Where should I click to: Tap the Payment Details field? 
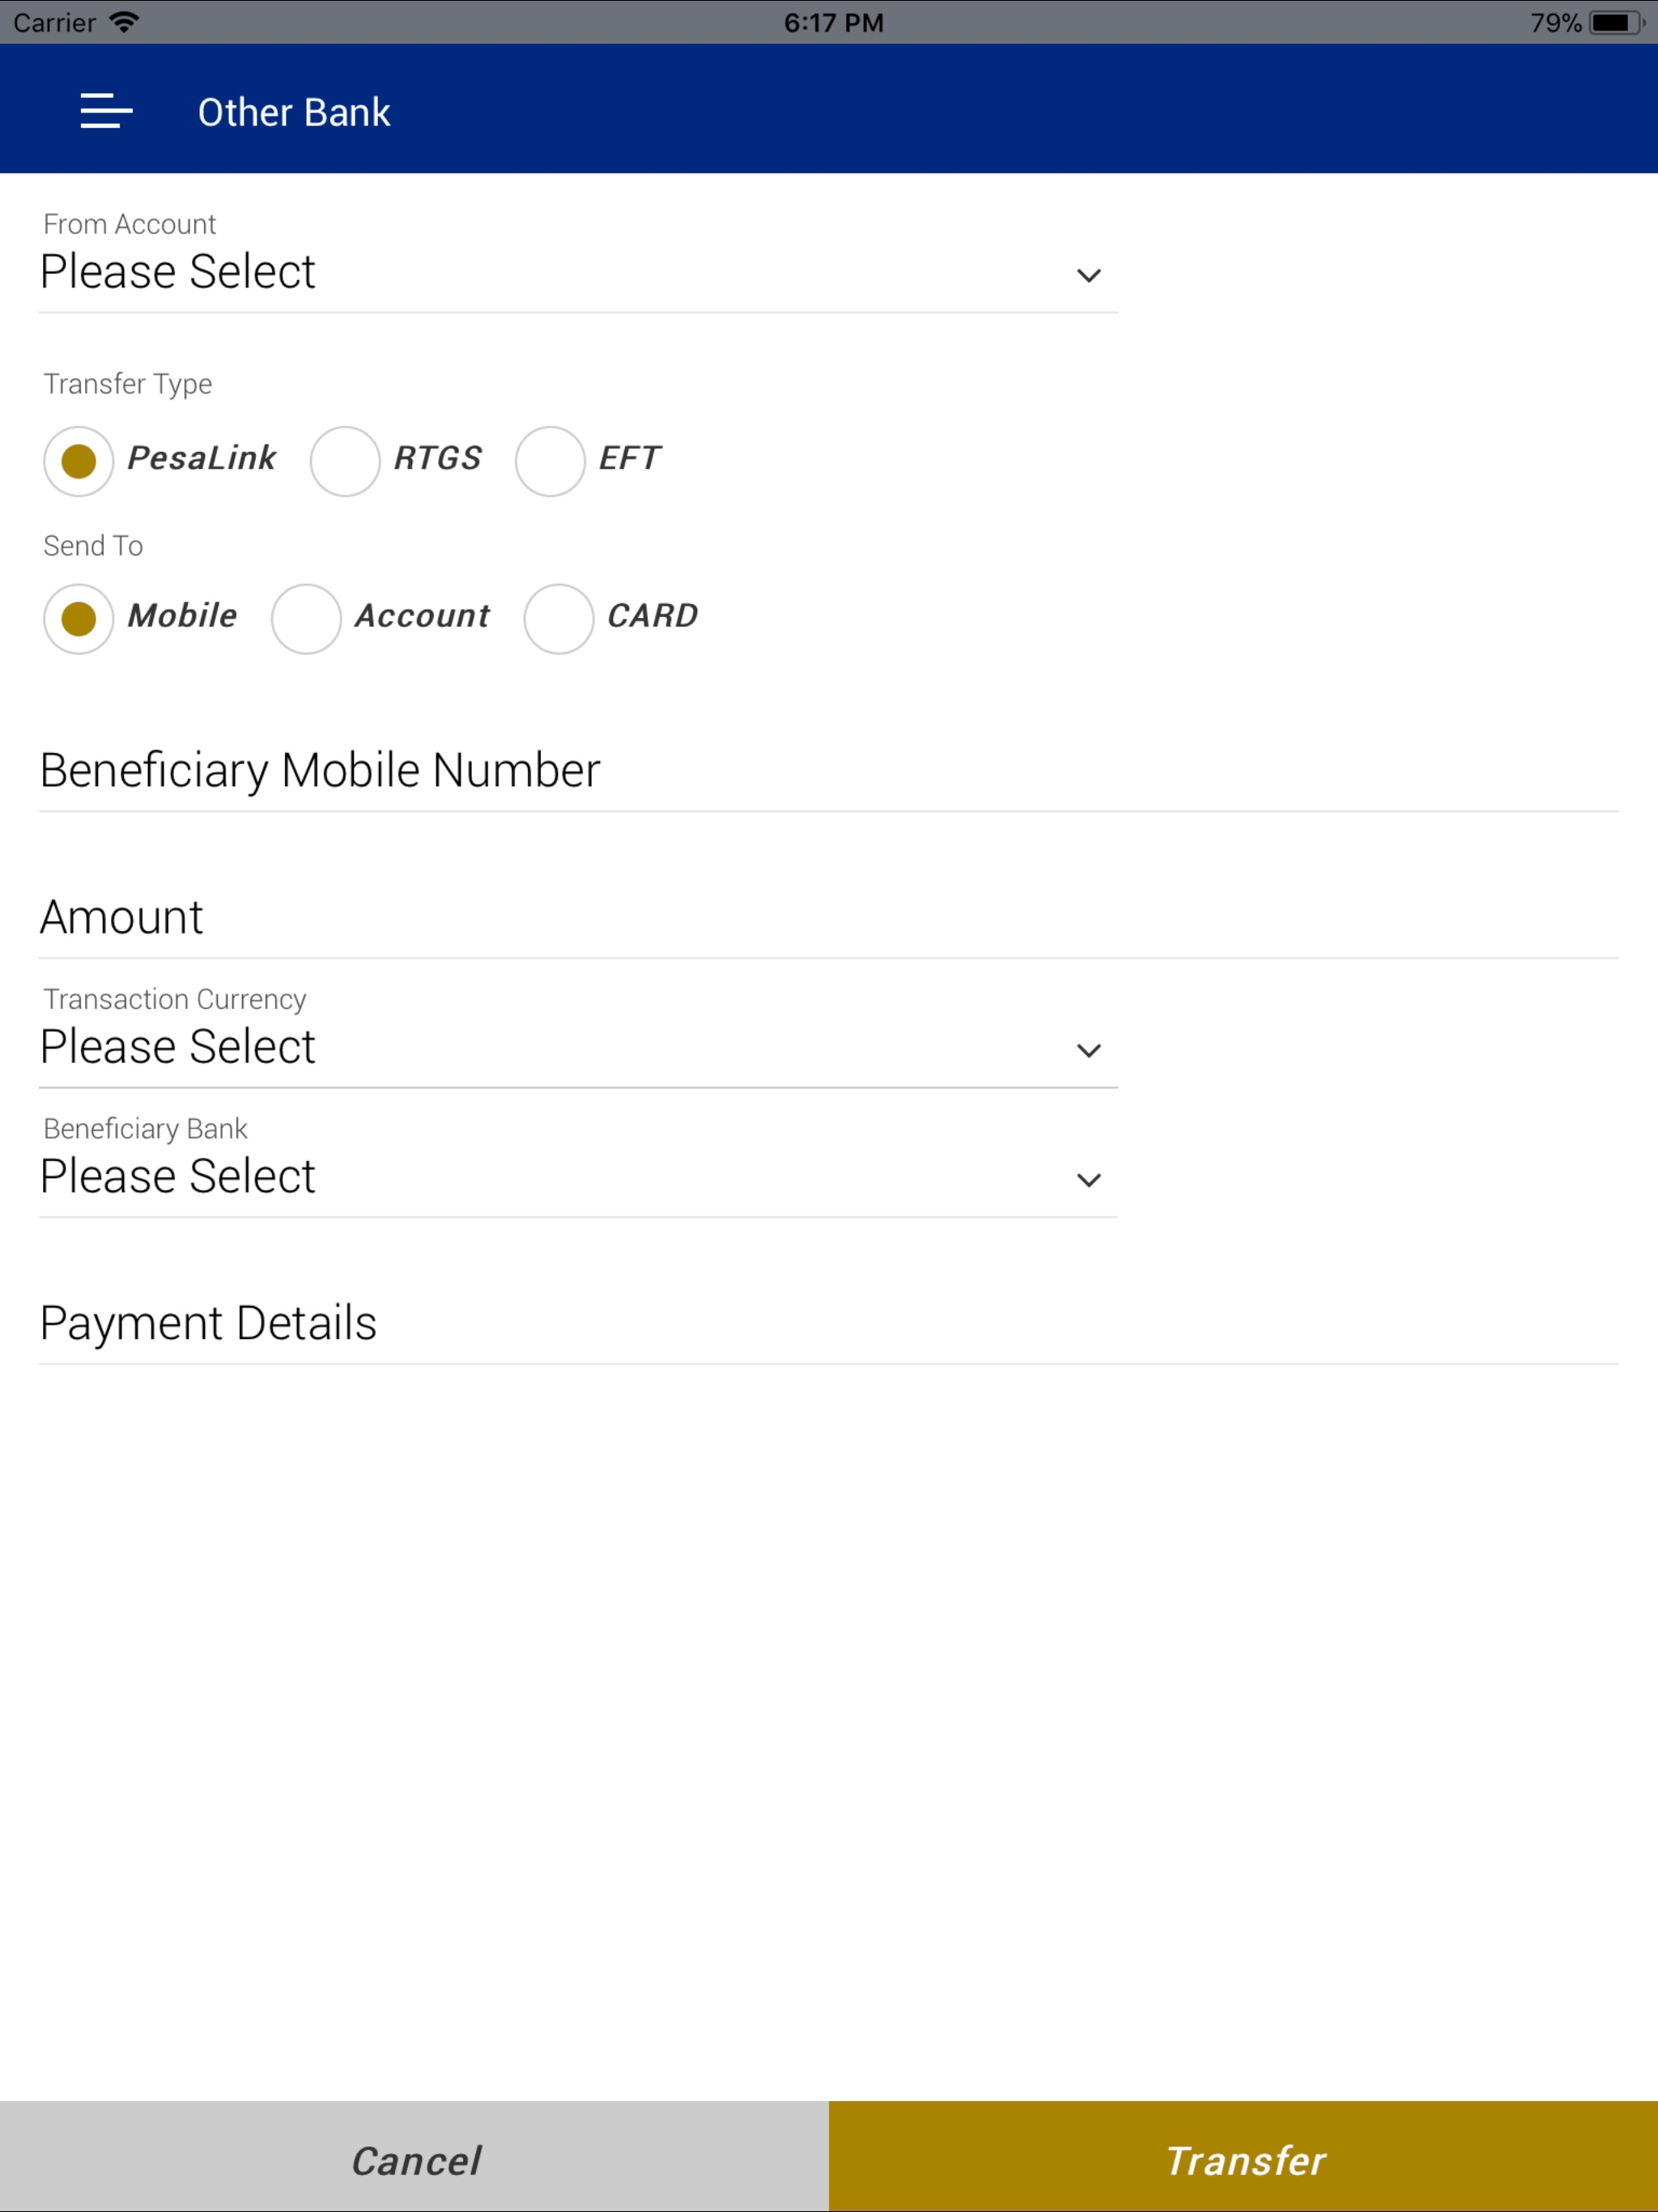point(828,1324)
